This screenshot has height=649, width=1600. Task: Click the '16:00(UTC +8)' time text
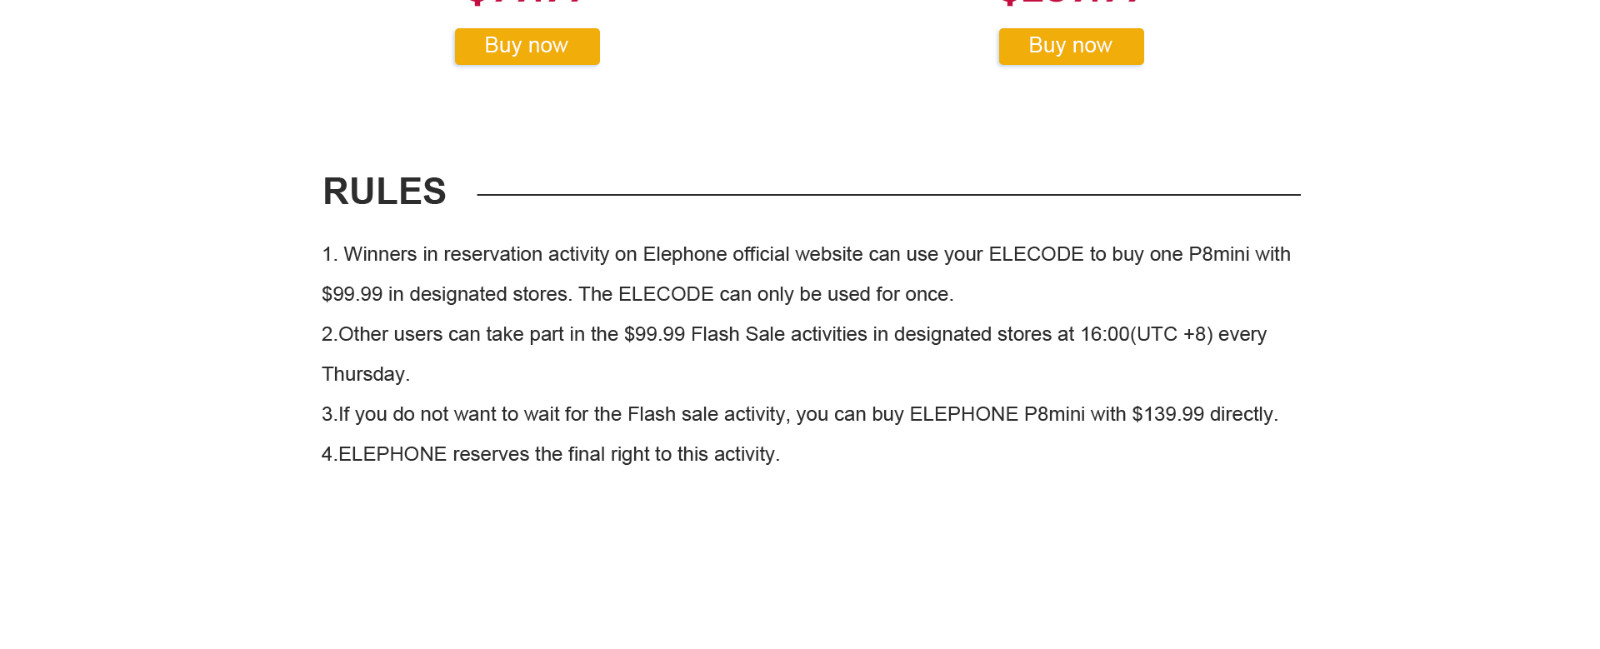[1146, 334]
